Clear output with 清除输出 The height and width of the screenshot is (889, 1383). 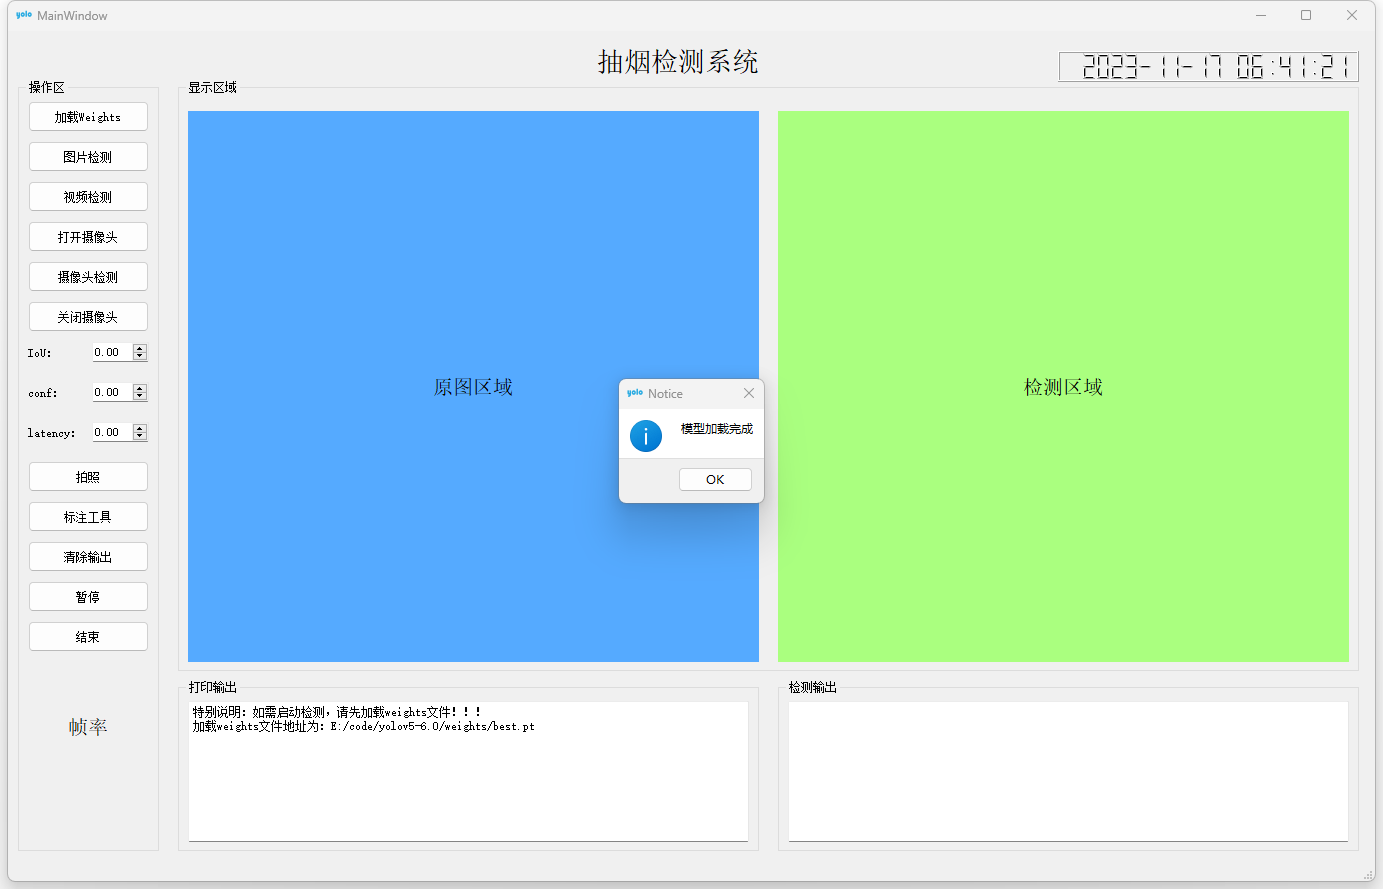pyautogui.click(x=88, y=557)
